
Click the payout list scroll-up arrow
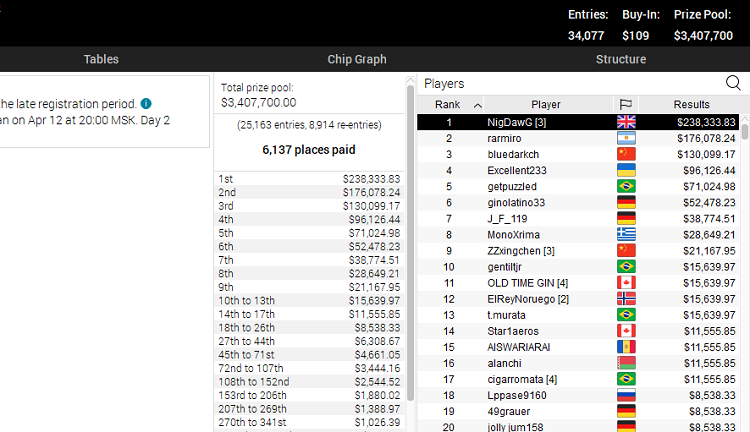(410, 80)
